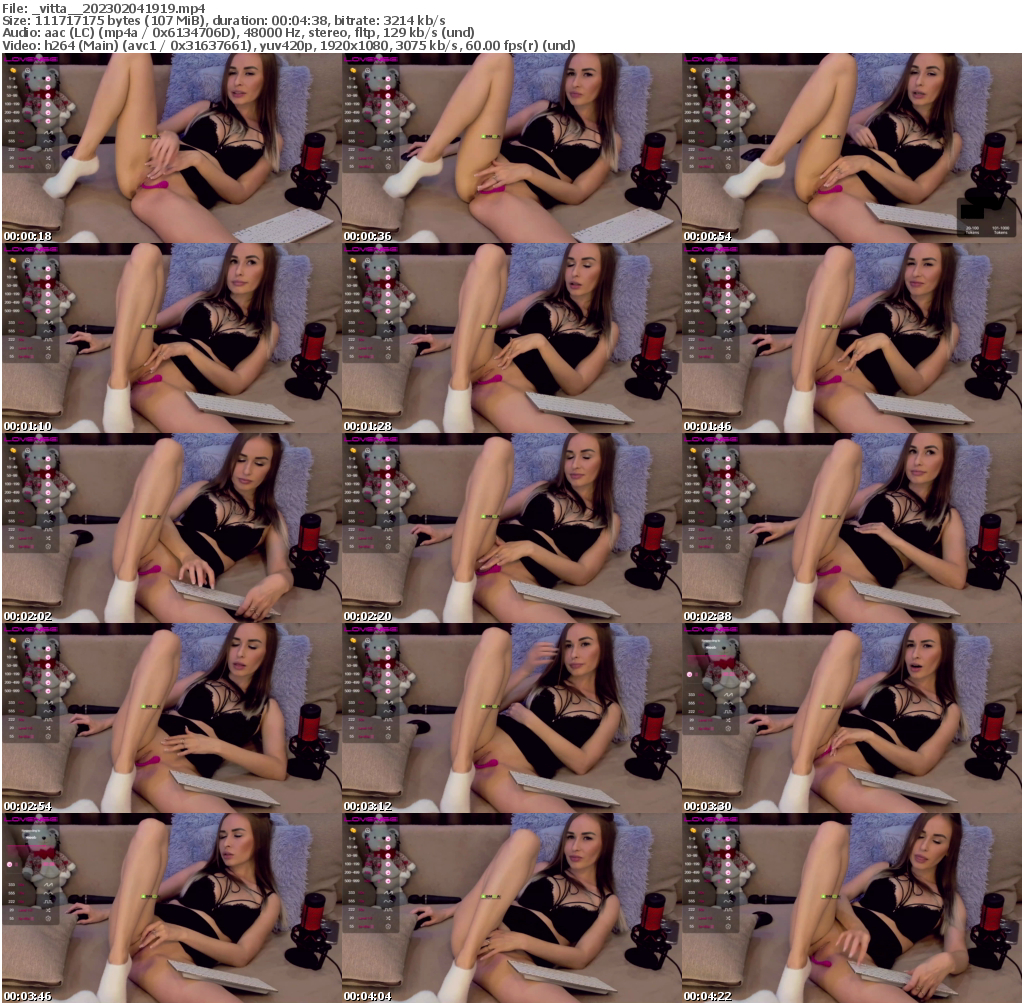Select the gold coin token icon
This screenshot has width=1024, height=1003.
13,71
